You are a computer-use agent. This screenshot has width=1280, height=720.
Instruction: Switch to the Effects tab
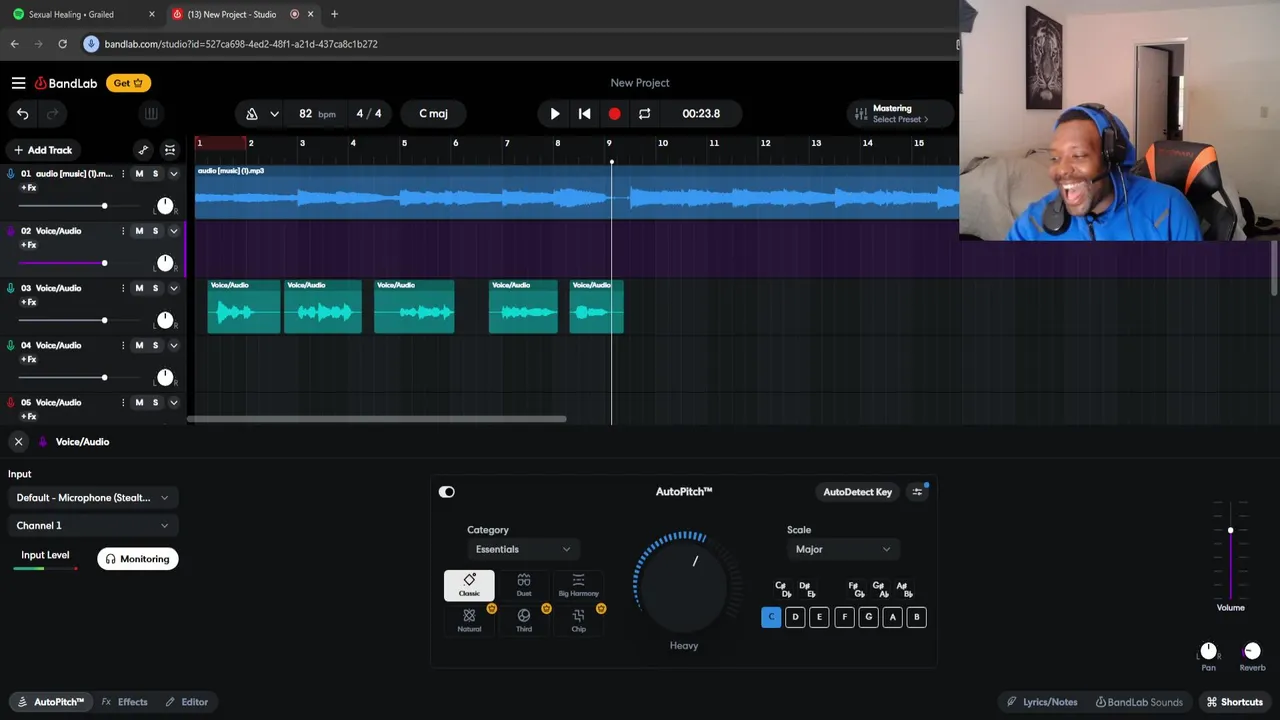click(x=125, y=702)
